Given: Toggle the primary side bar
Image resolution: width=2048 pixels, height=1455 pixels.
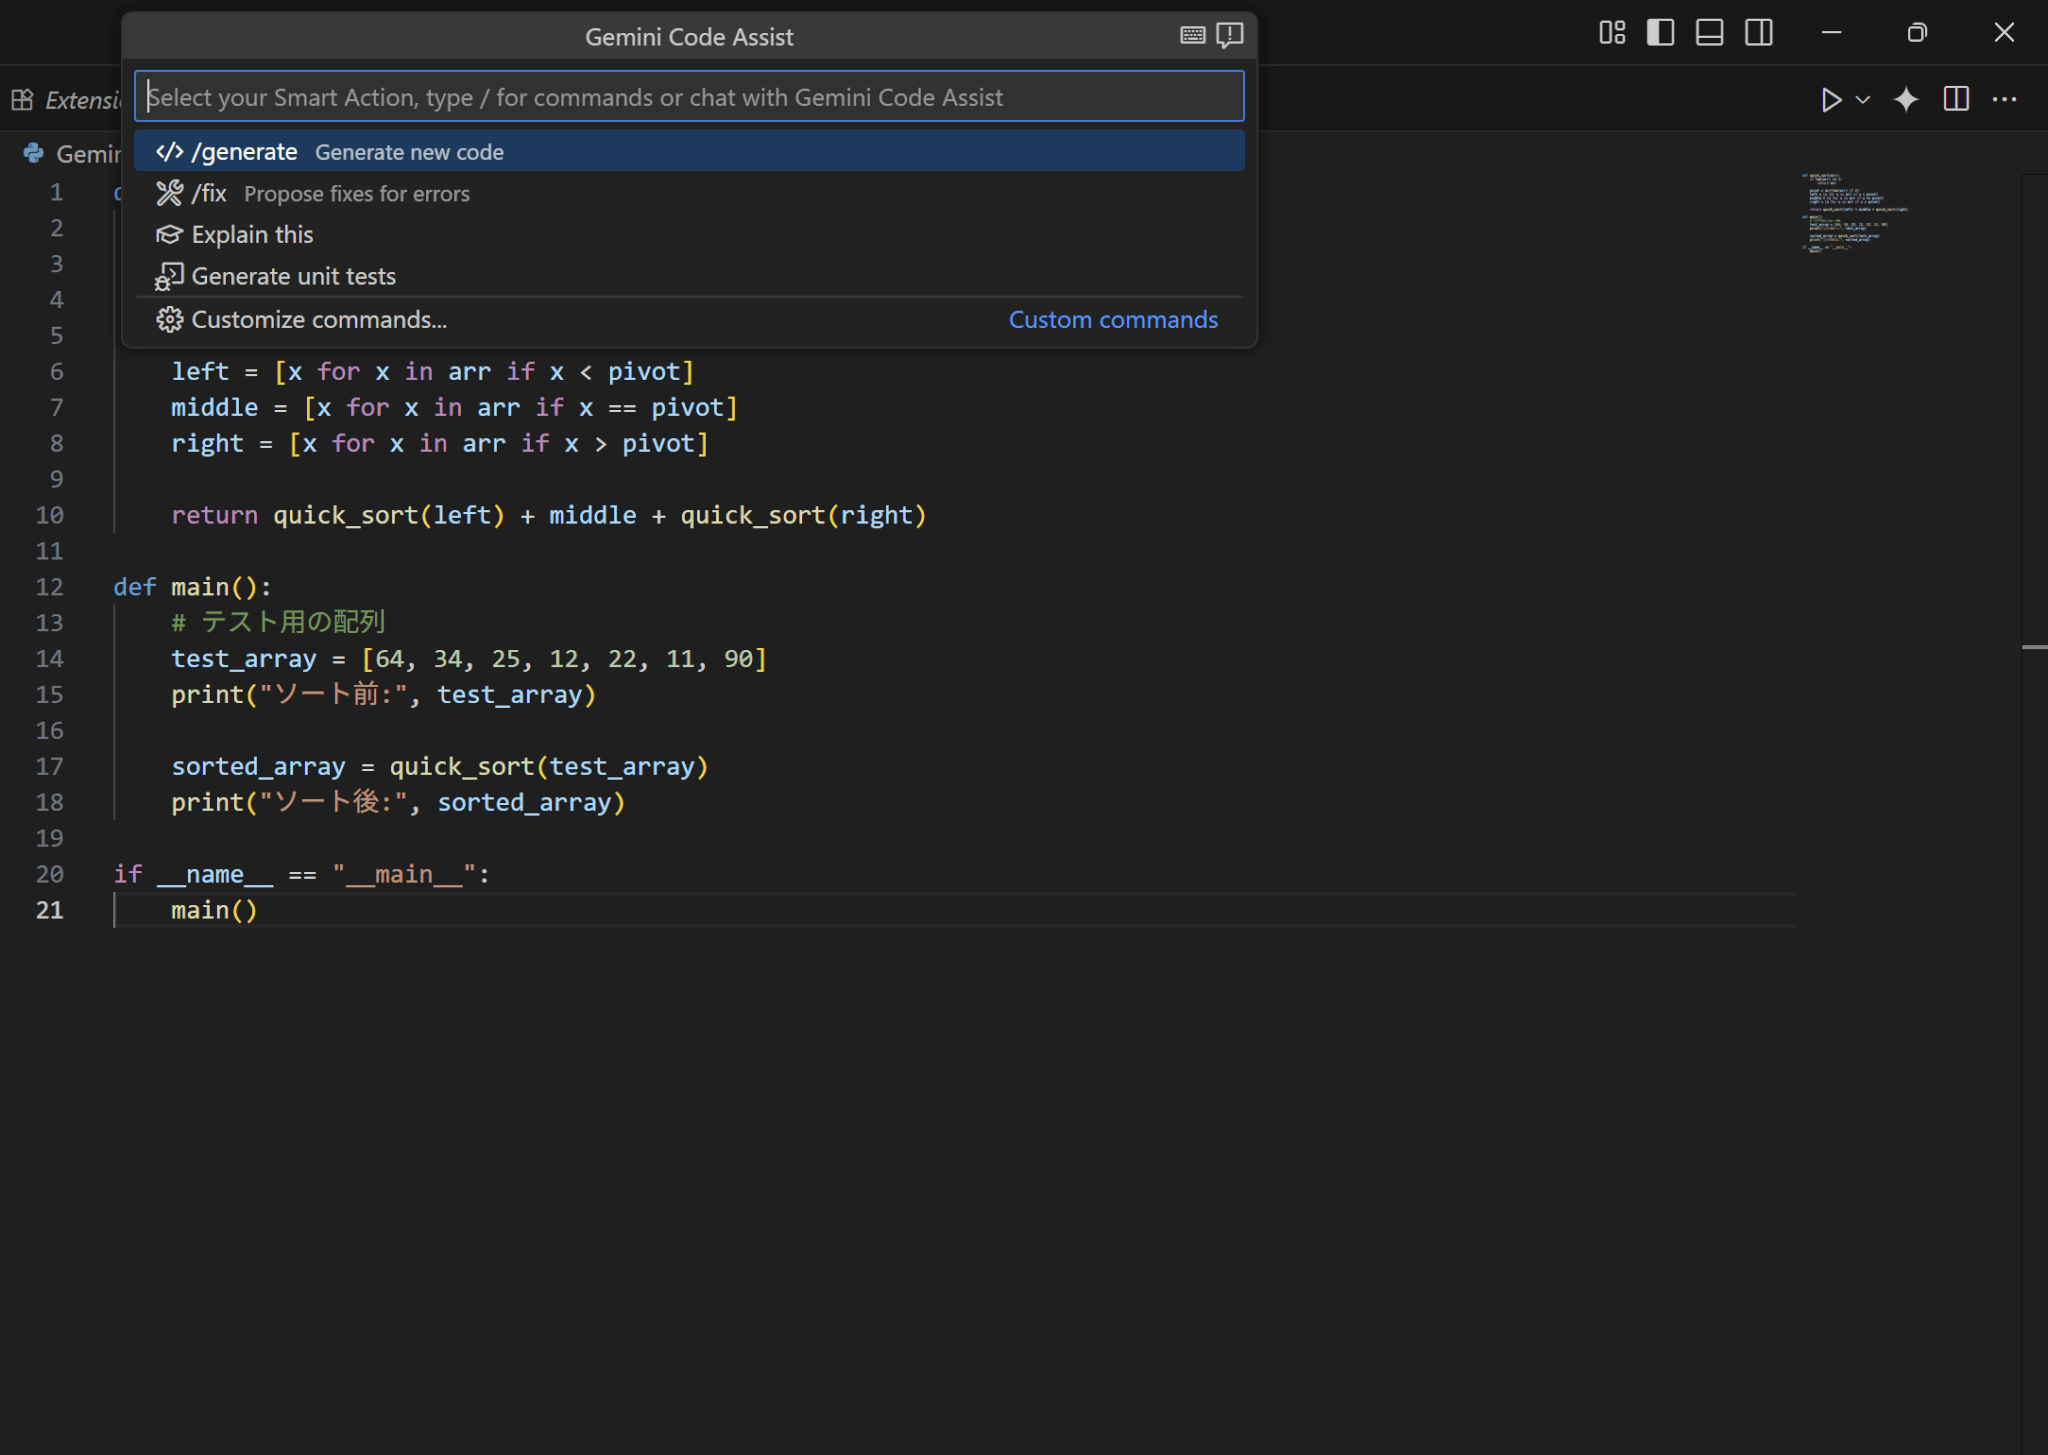Looking at the screenshot, I should click(x=1660, y=33).
